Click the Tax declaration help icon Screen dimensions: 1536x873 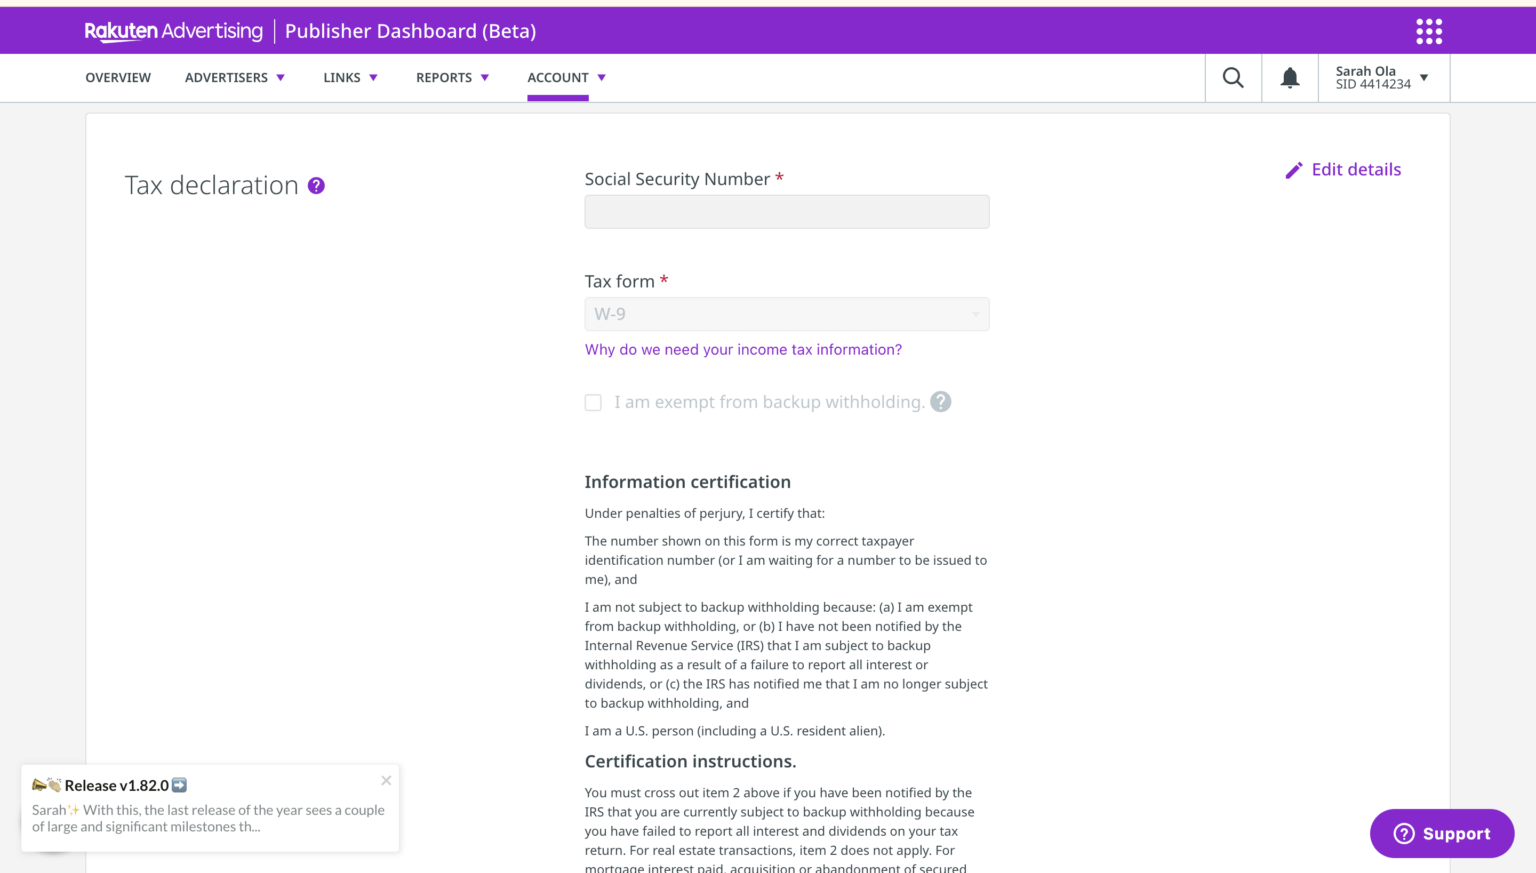pyautogui.click(x=316, y=186)
